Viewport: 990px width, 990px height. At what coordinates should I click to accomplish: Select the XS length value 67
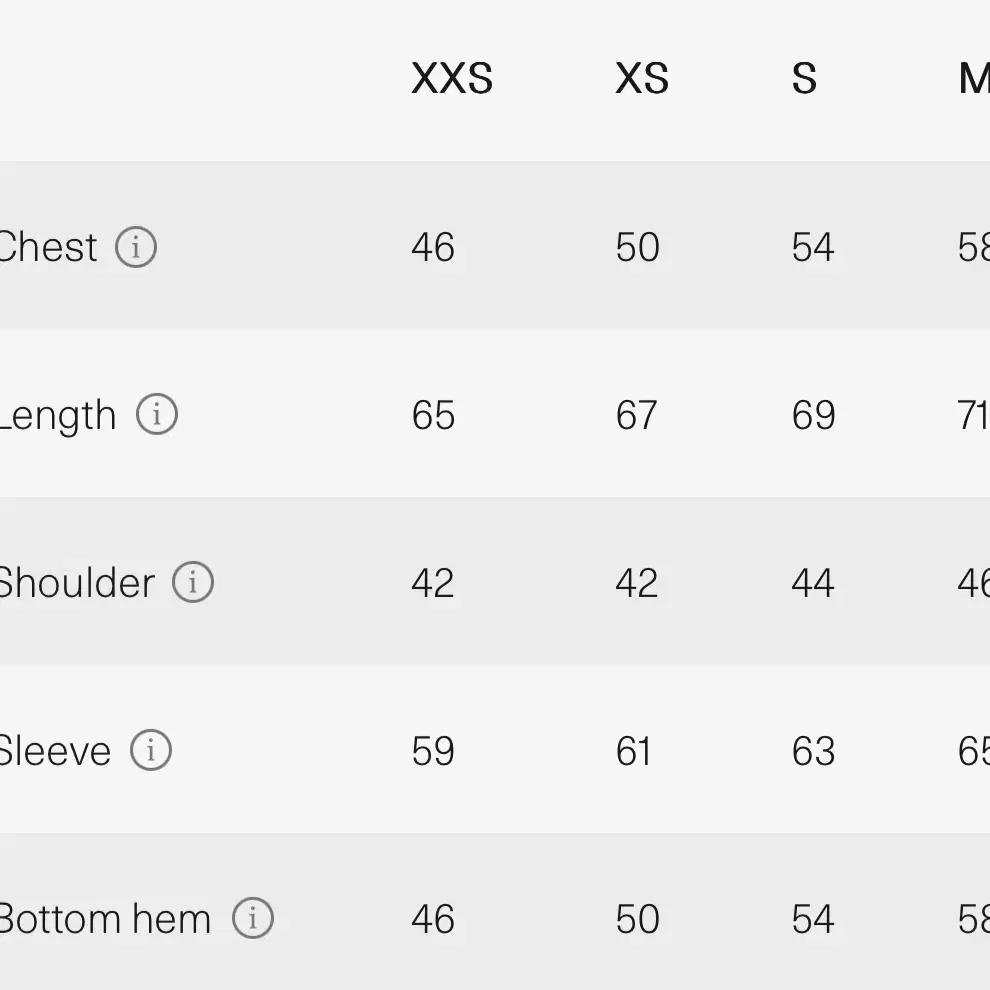636,415
